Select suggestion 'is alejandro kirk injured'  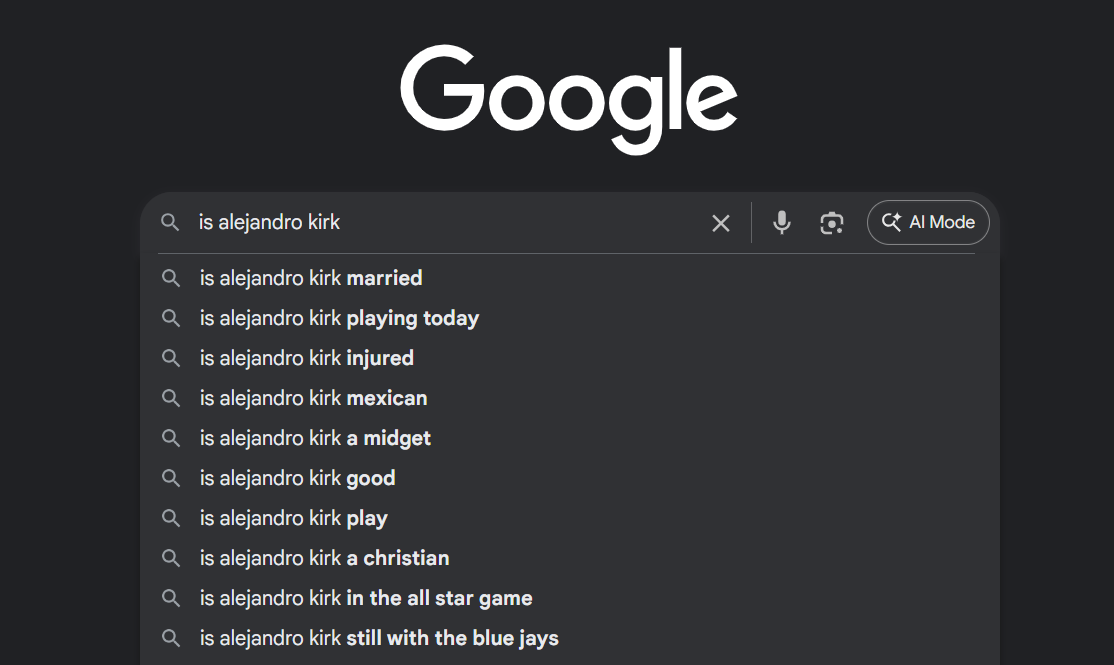coord(570,358)
